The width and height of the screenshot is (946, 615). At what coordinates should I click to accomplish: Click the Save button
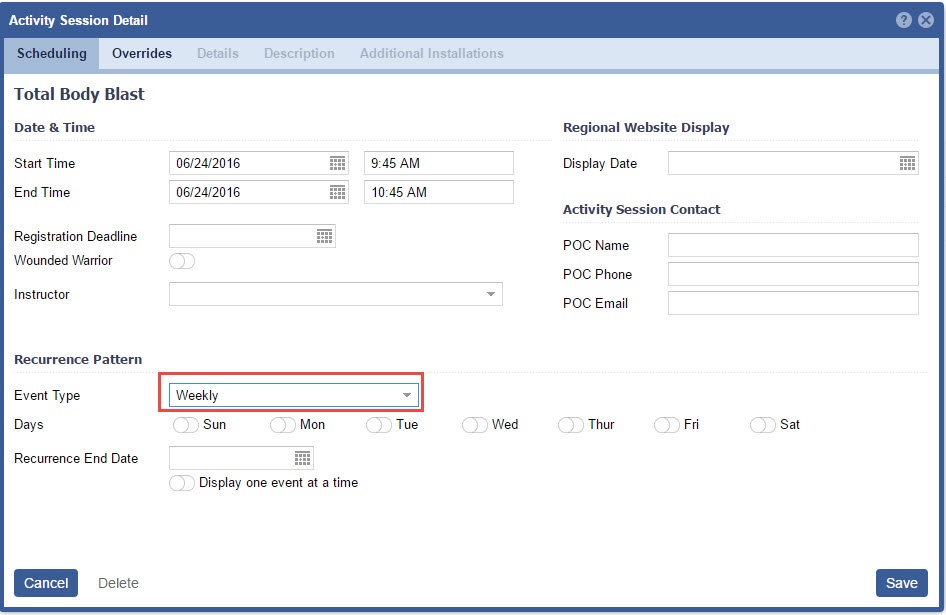(x=901, y=583)
